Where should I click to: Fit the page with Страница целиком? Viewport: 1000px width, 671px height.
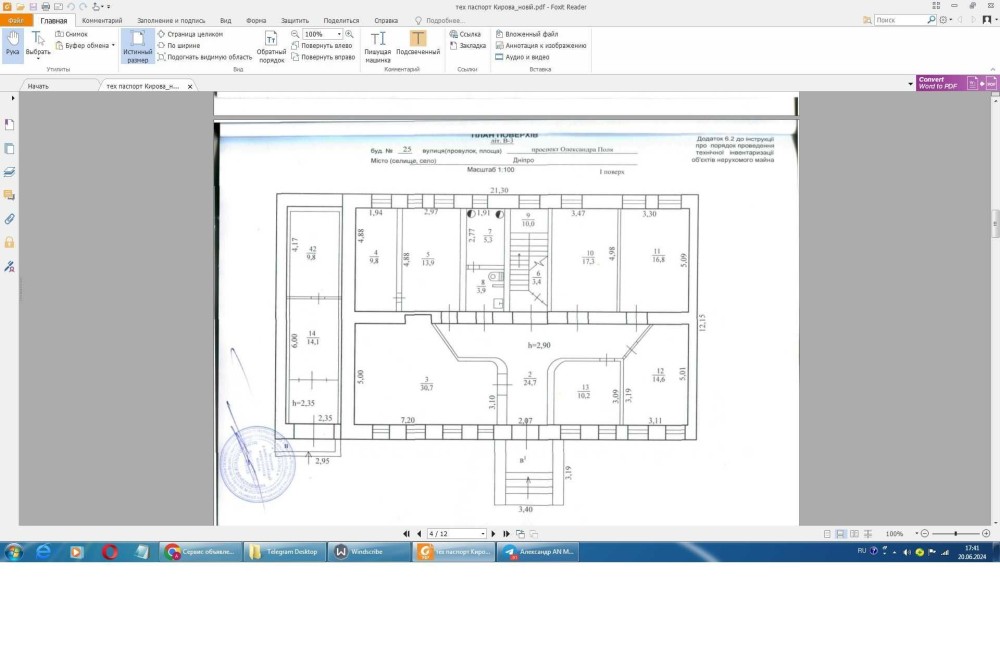tap(190, 34)
